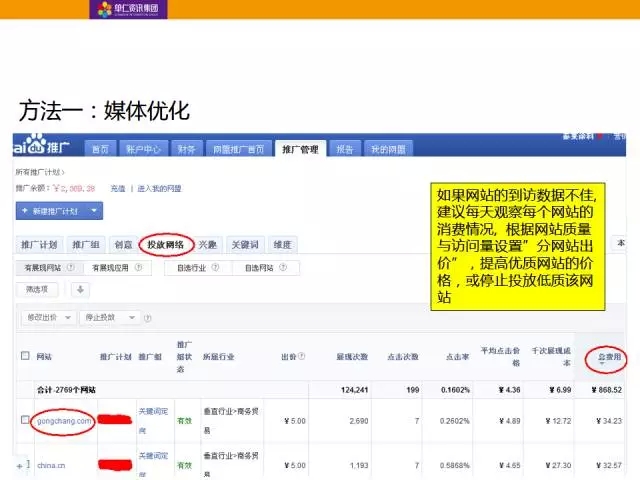The width and height of the screenshot is (640, 480).
Task: Select the 自选行业 filter tab
Action: click(198, 268)
